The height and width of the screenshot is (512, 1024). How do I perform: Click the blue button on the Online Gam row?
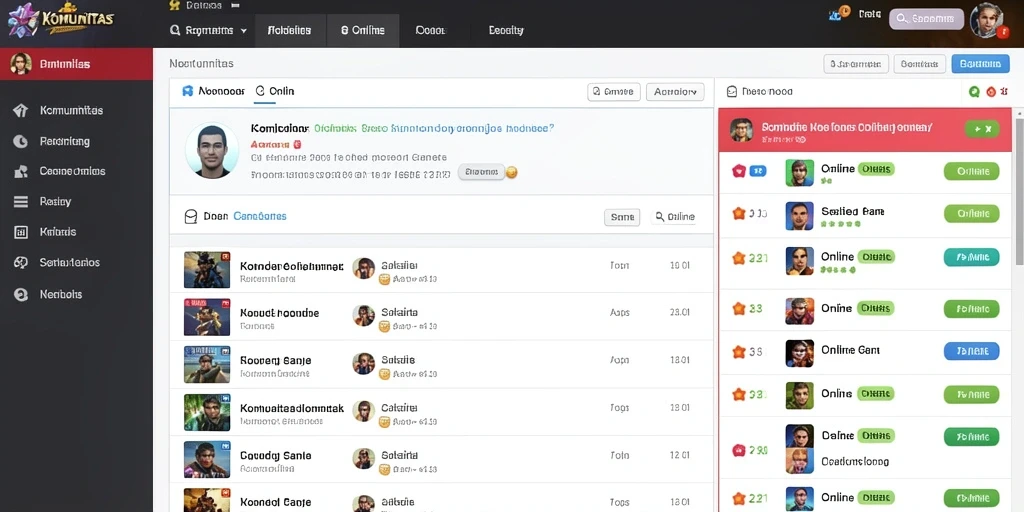972,351
